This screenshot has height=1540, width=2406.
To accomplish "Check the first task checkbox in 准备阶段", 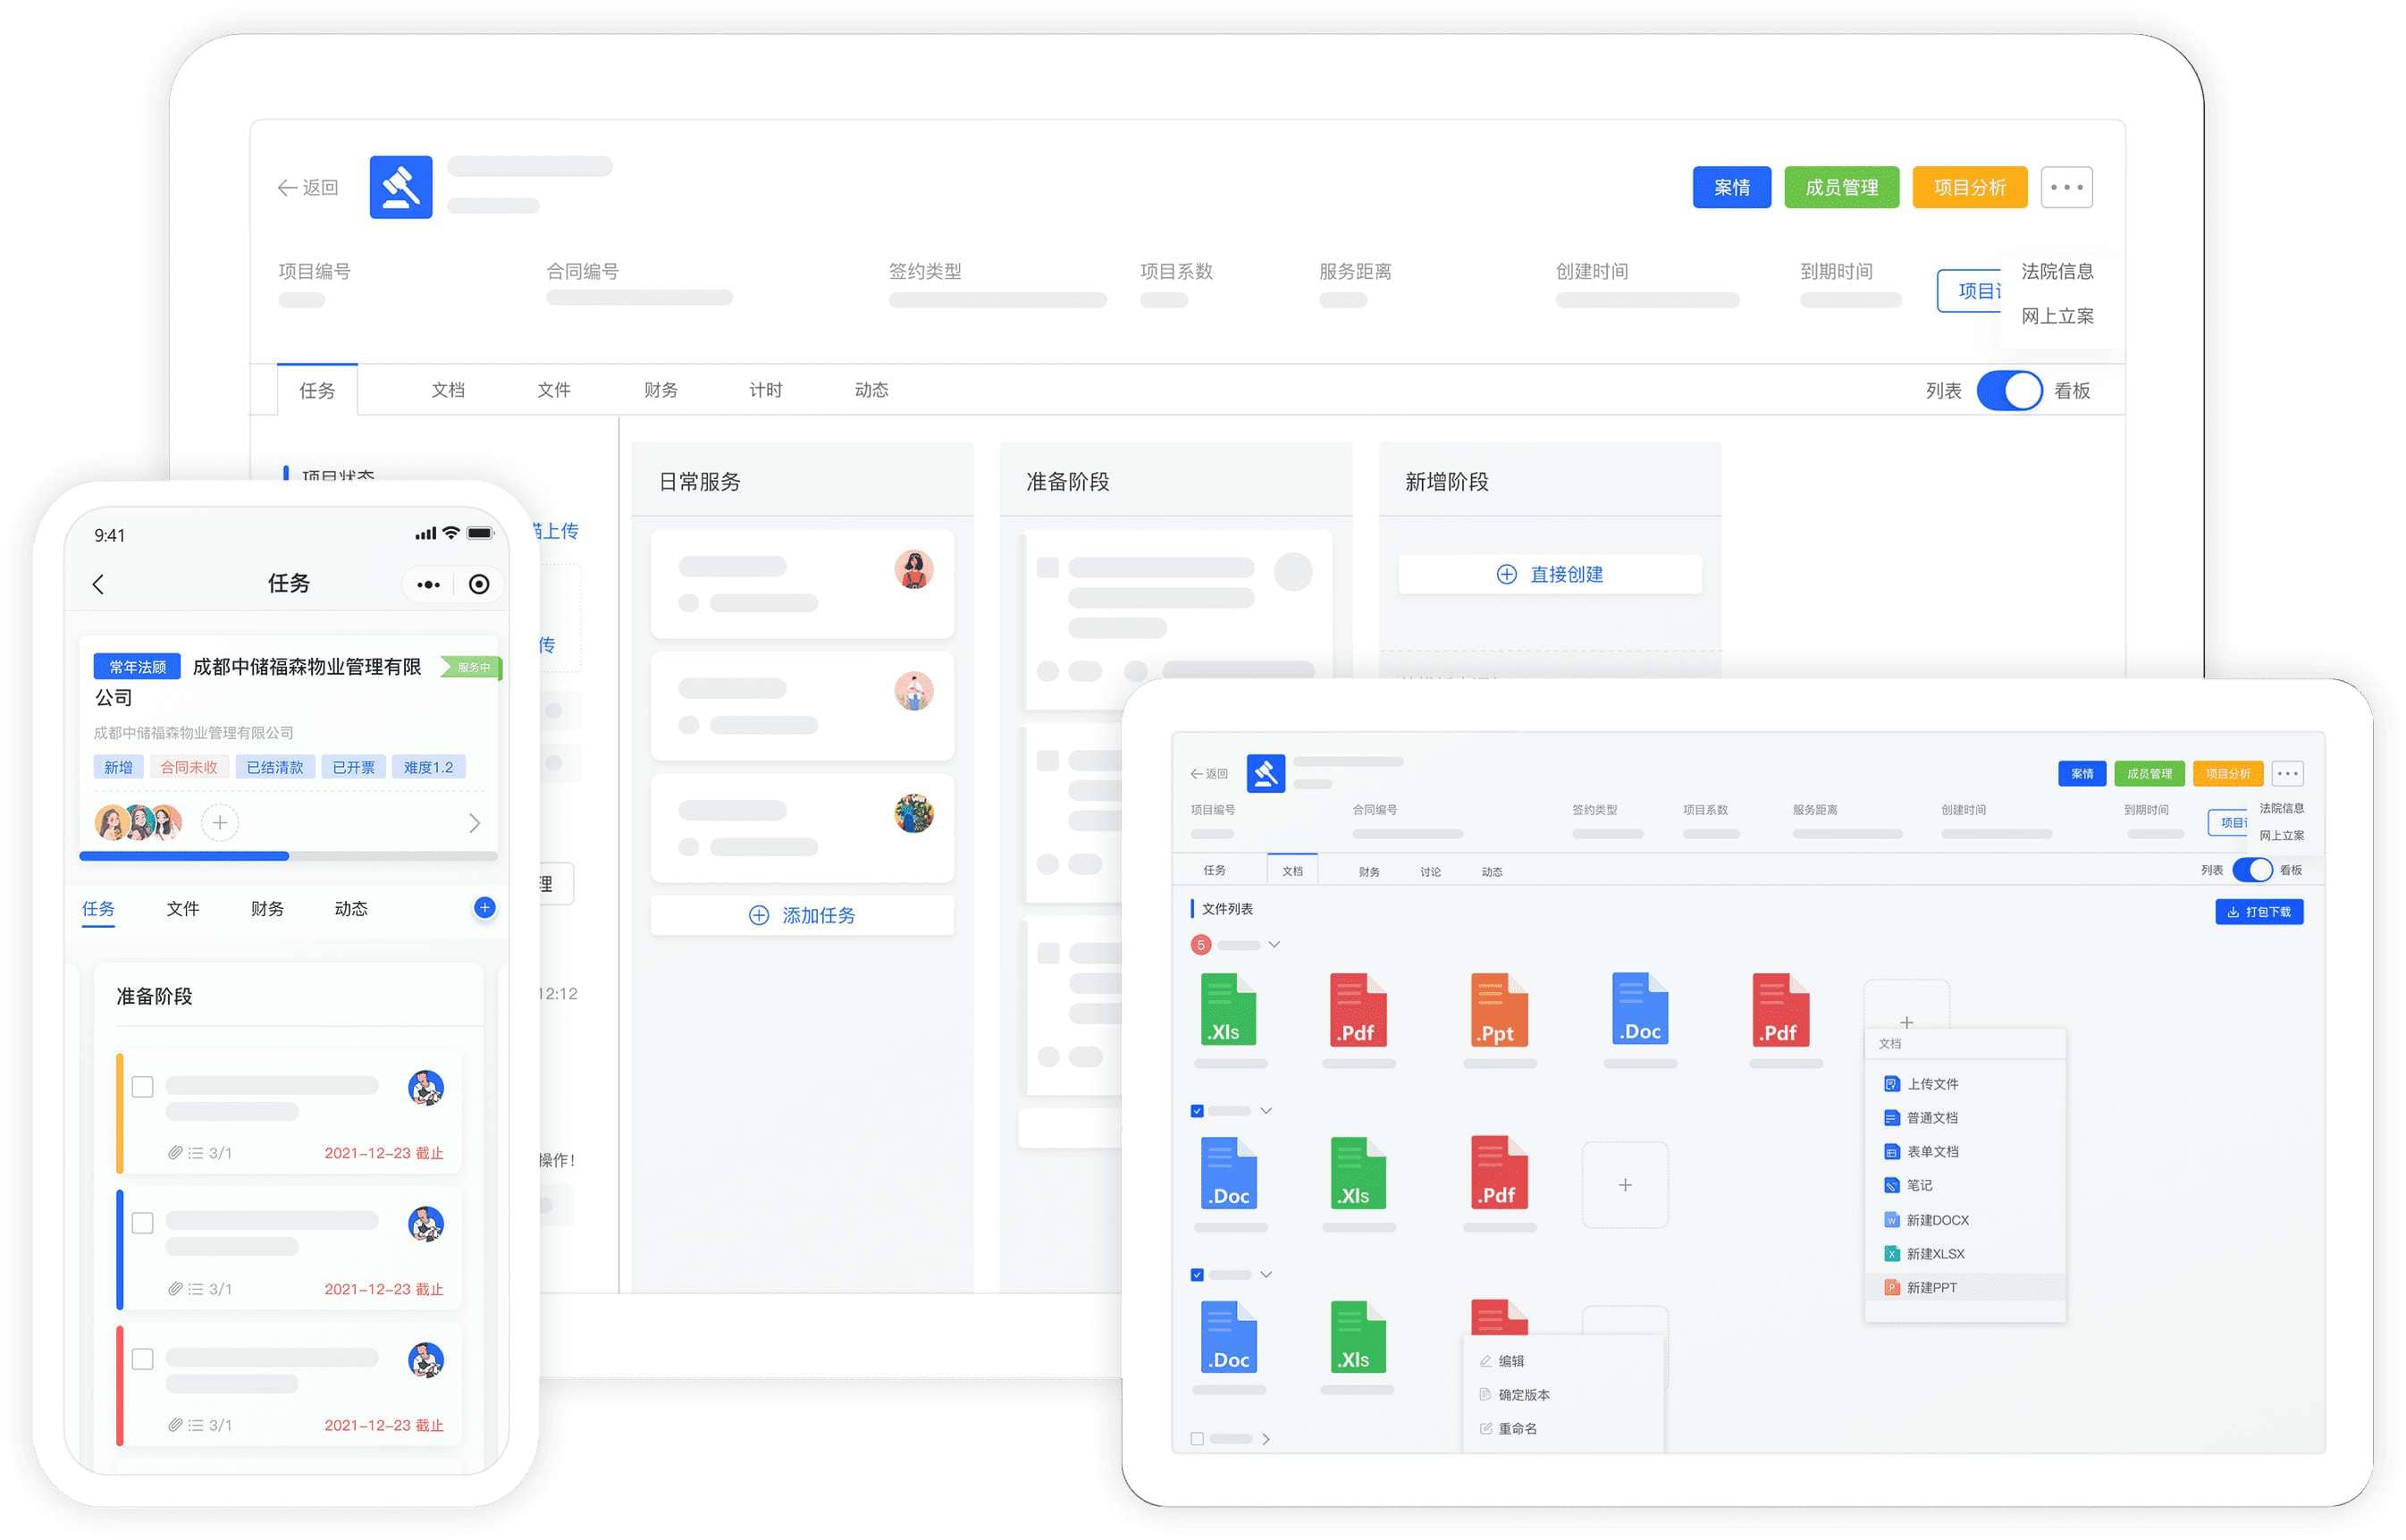I will click(143, 1086).
